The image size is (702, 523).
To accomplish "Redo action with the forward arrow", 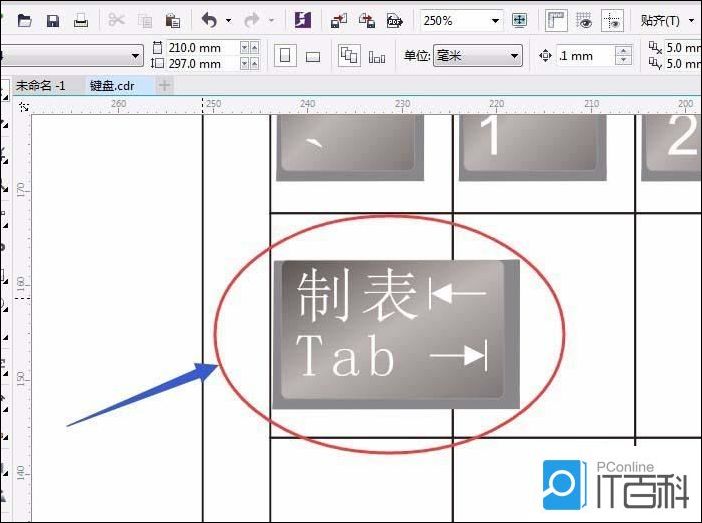I will (x=253, y=20).
